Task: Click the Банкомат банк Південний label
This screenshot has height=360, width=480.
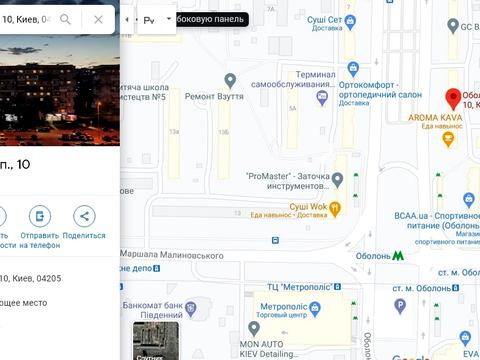Action: pyautogui.click(x=153, y=310)
